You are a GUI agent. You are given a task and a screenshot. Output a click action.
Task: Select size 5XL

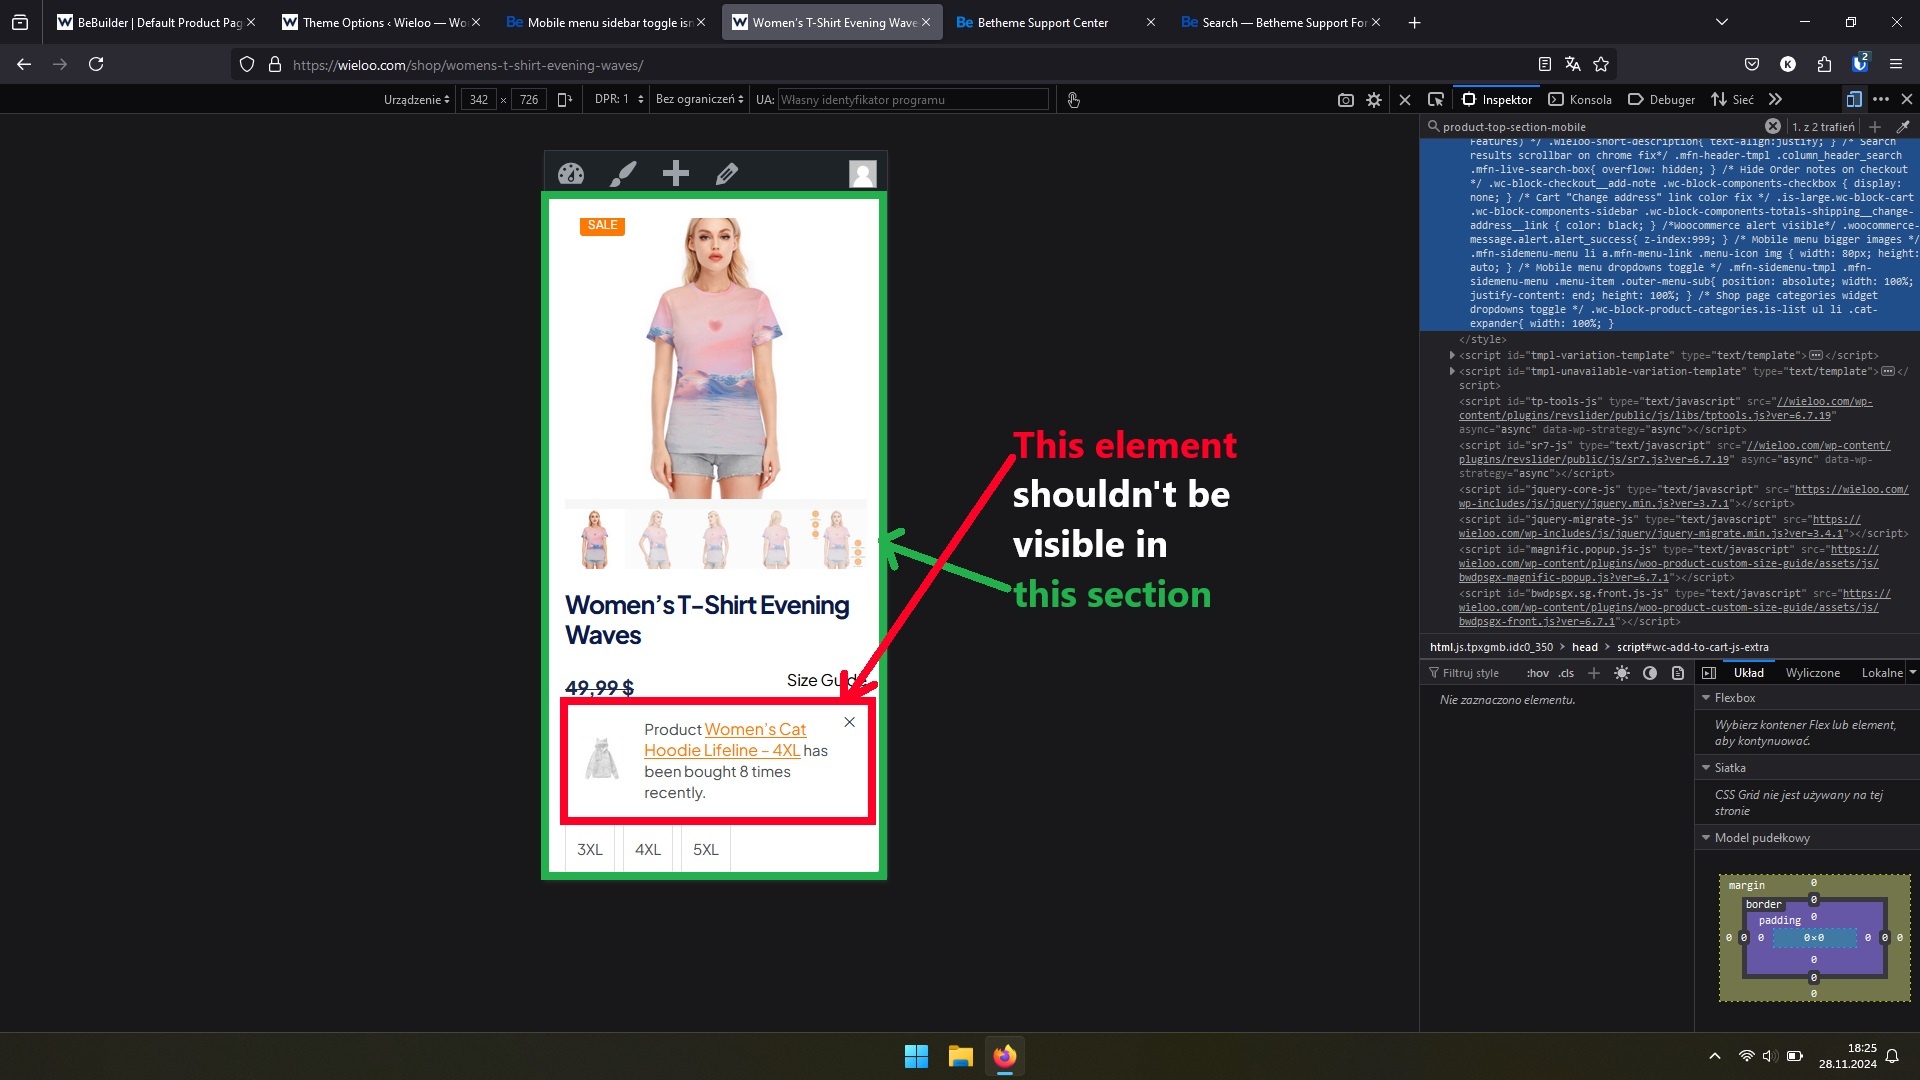(706, 850)
